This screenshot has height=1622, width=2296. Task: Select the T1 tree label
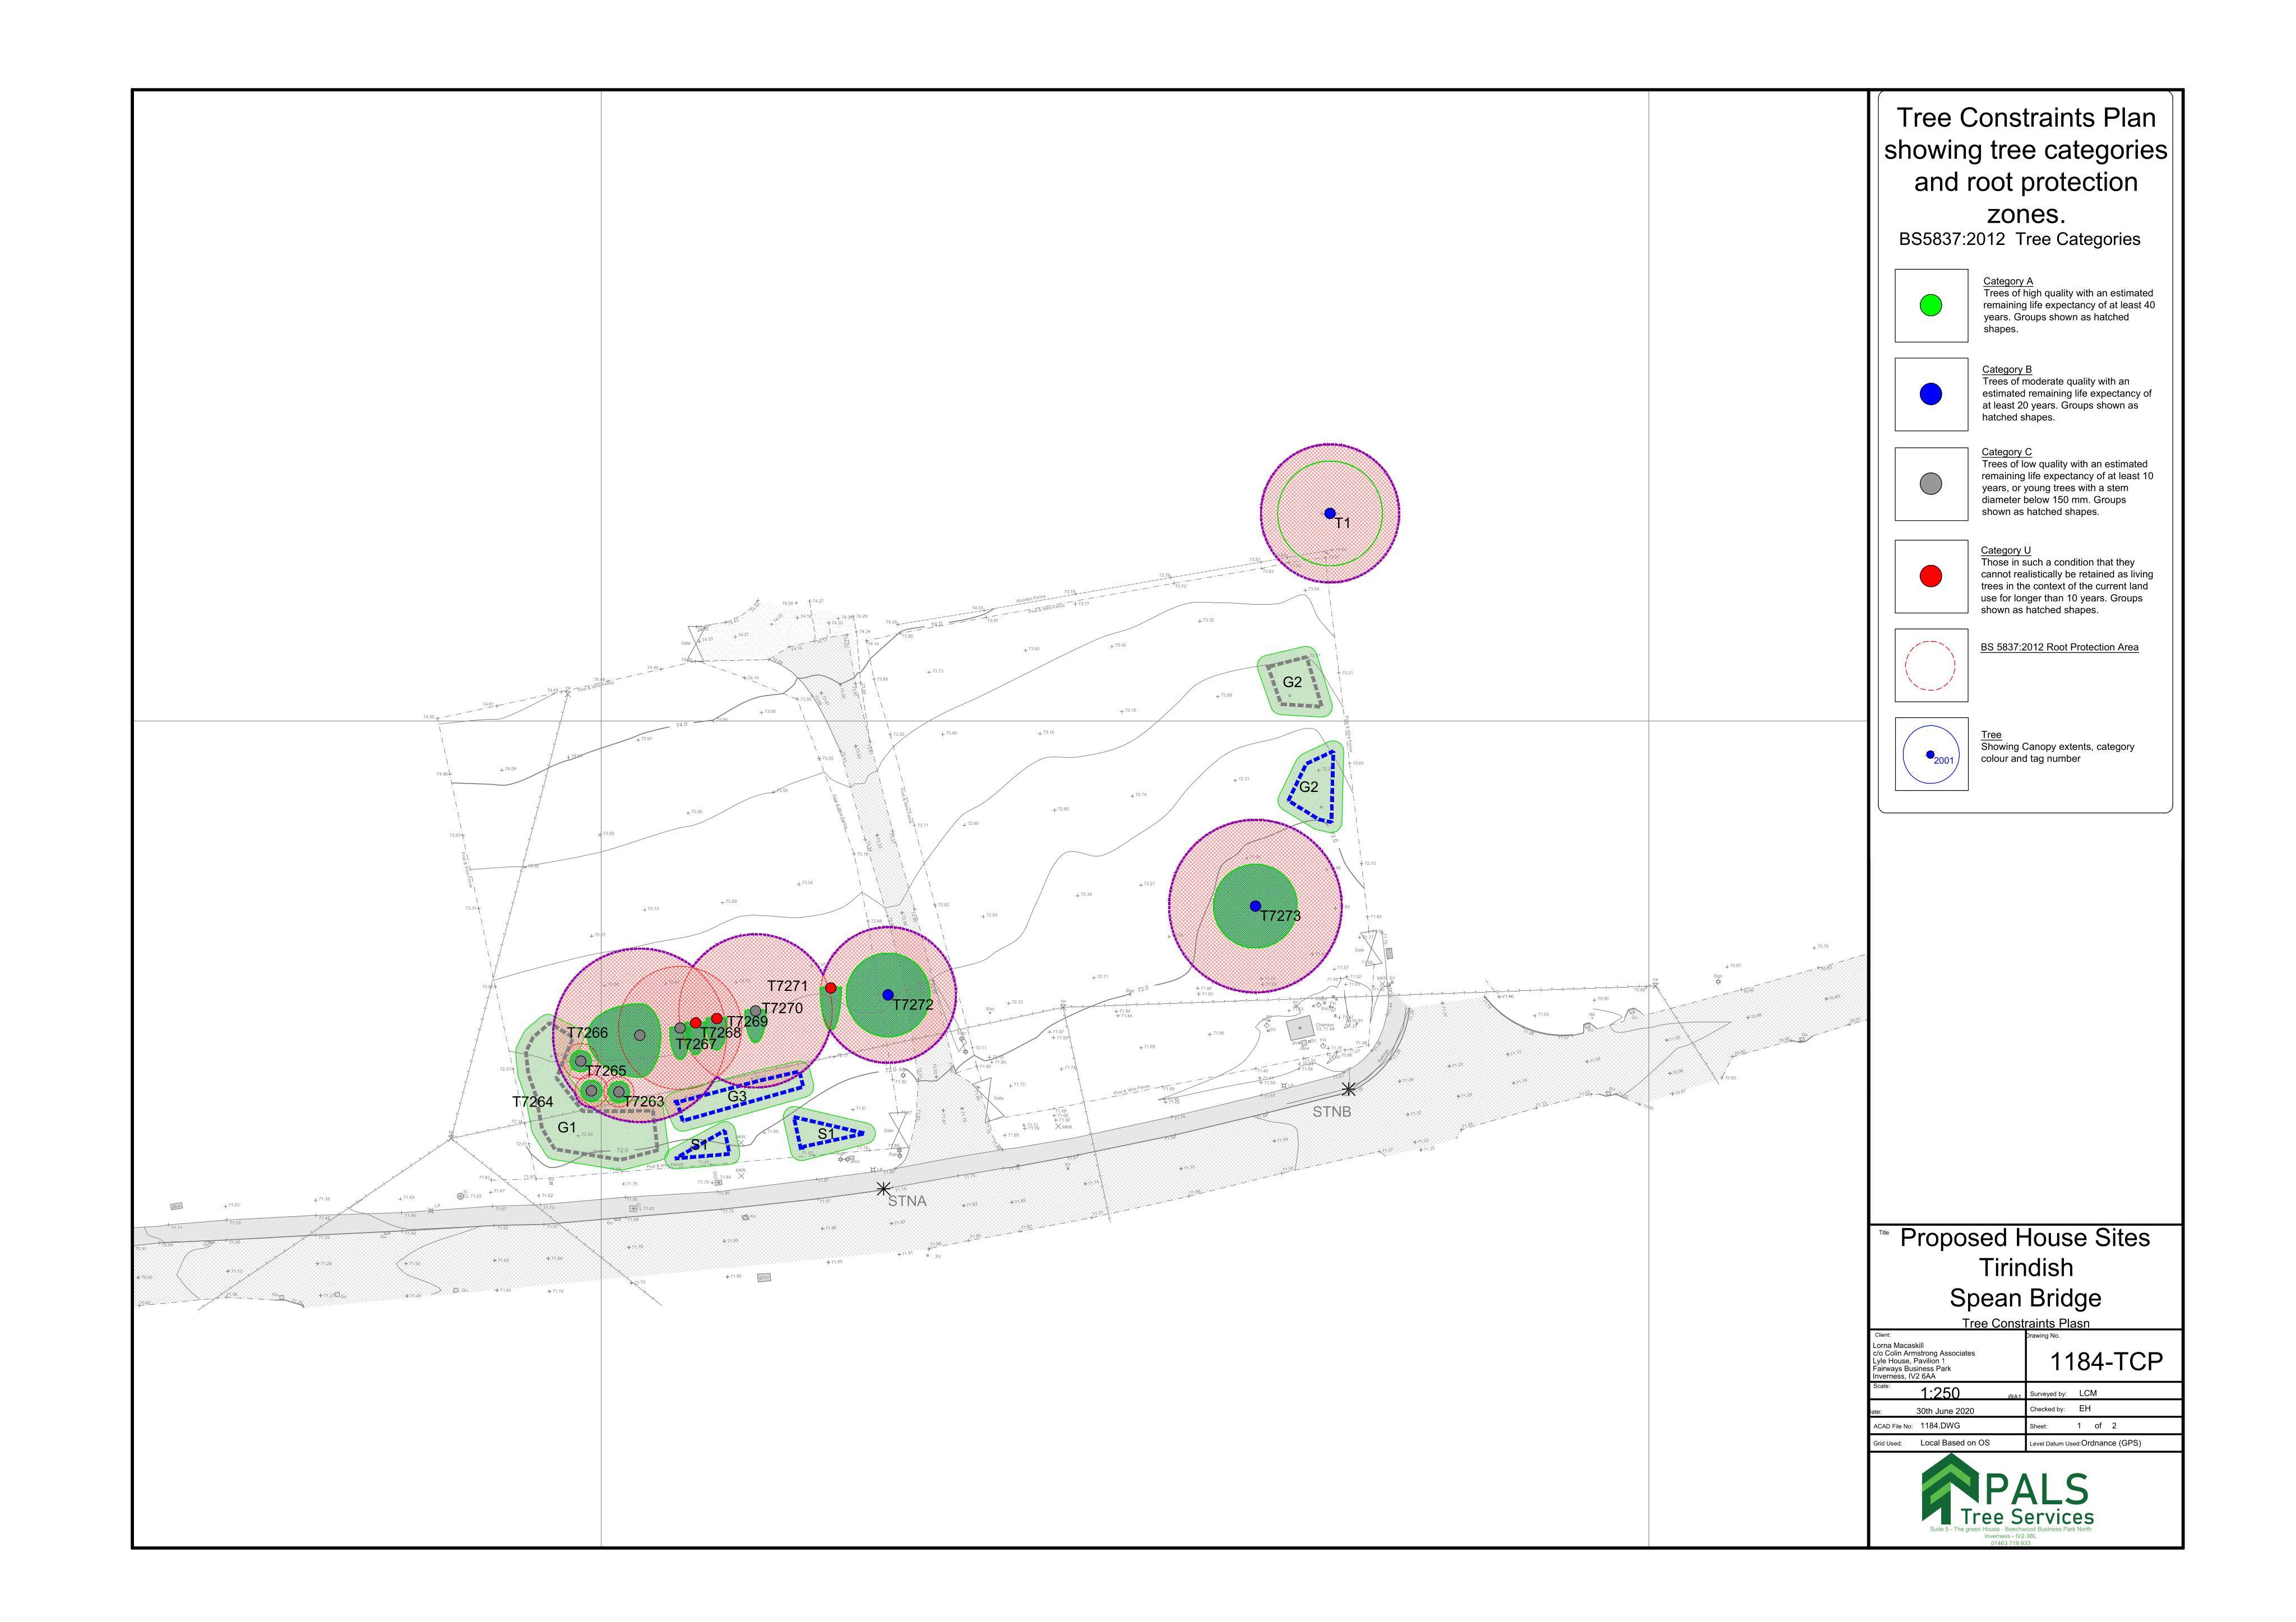click(1343, 523)
